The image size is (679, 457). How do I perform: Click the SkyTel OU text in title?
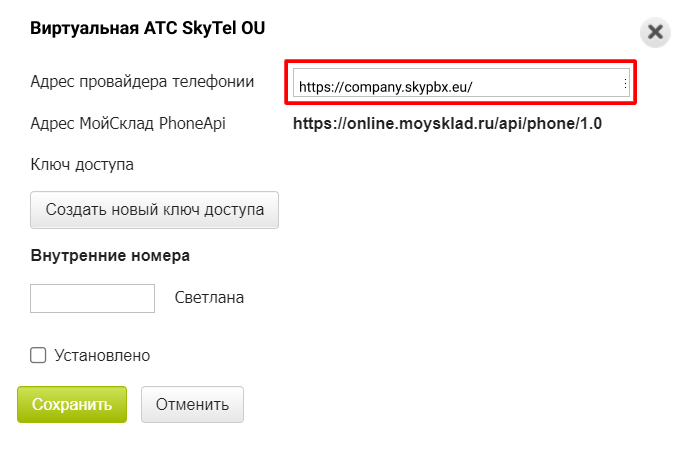(x=223, y=28)
